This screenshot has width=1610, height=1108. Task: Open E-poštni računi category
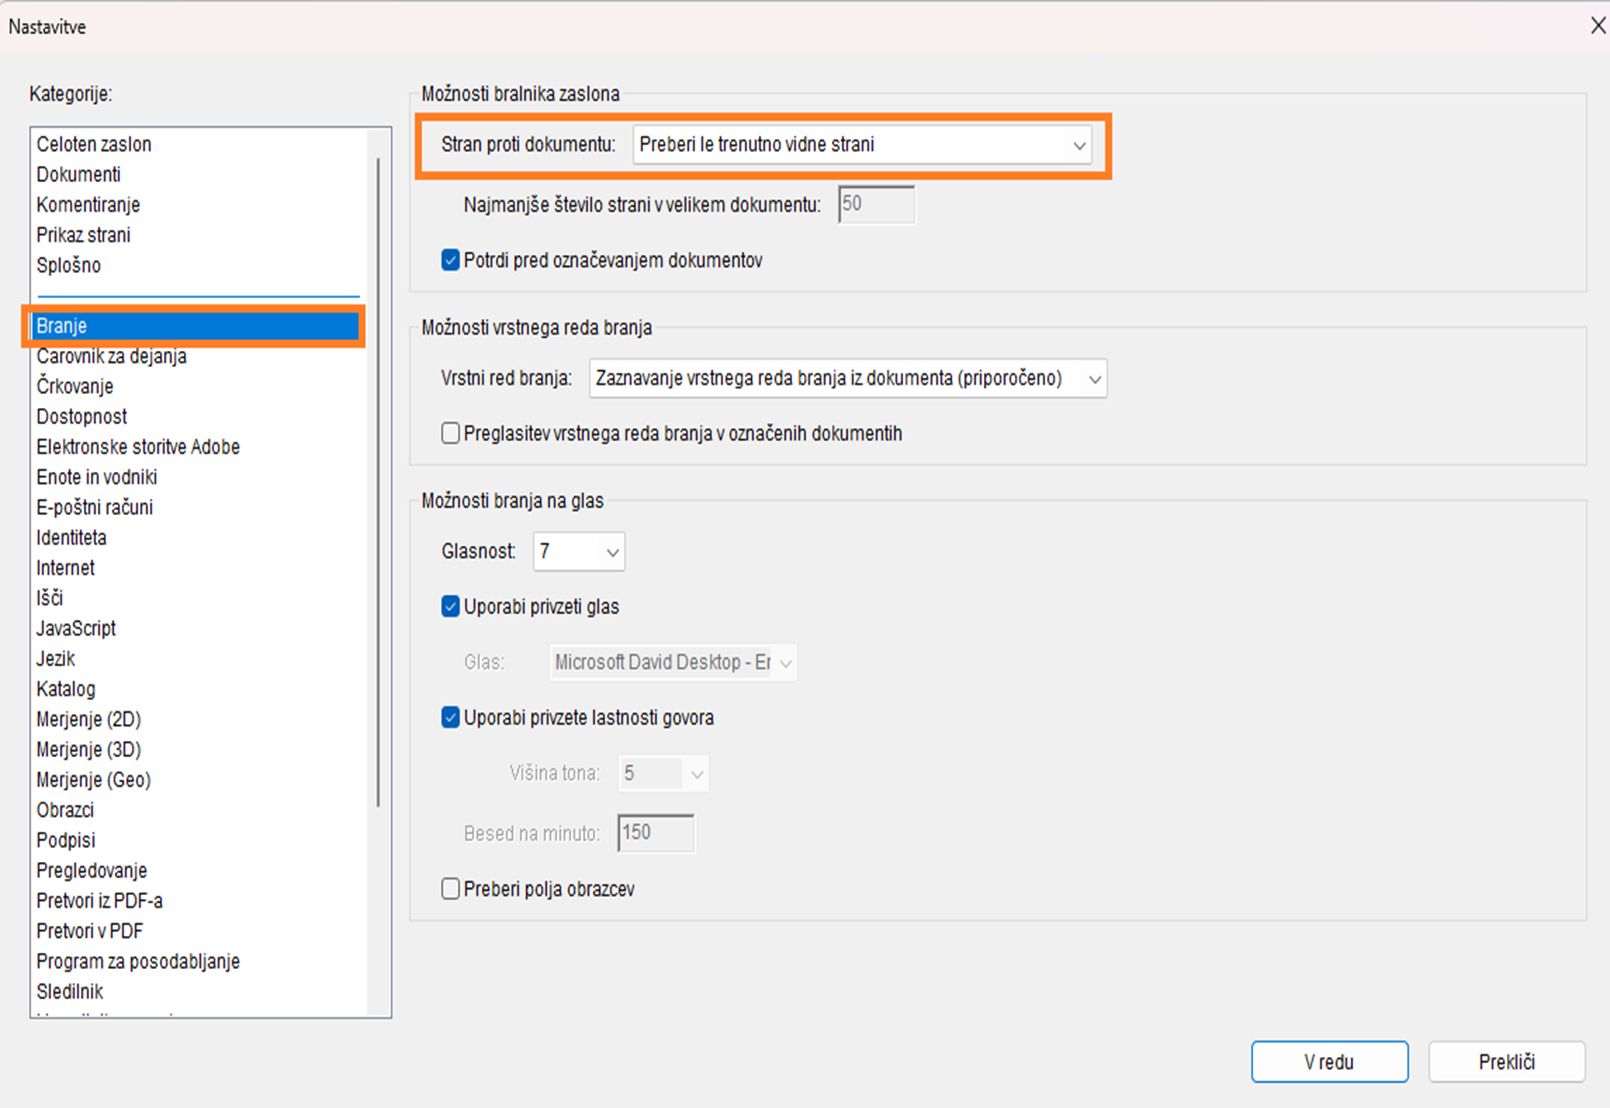[x=95, y=507]
